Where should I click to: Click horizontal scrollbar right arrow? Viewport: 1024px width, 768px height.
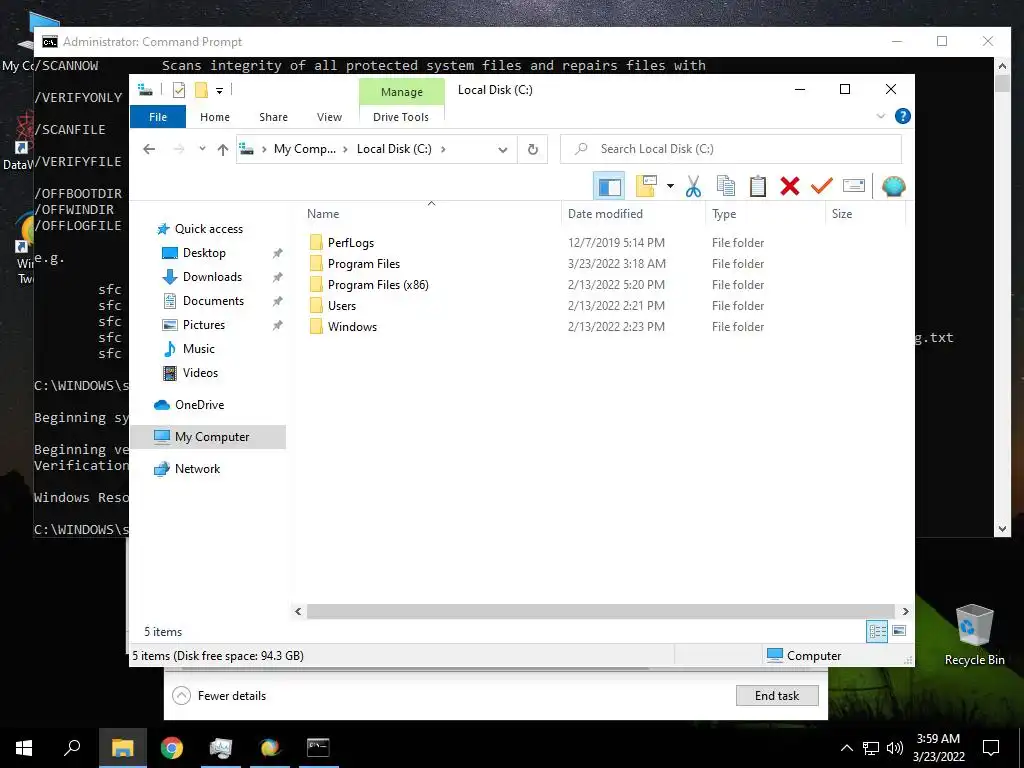905,611
